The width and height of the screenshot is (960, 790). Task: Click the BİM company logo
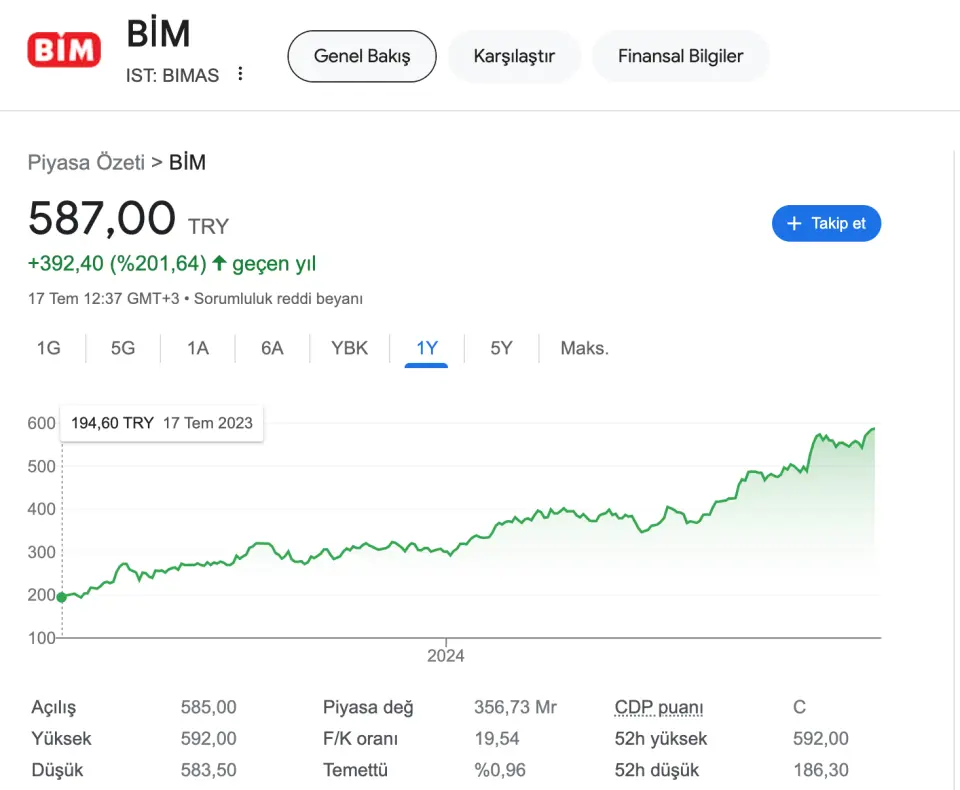coord(64,50)
